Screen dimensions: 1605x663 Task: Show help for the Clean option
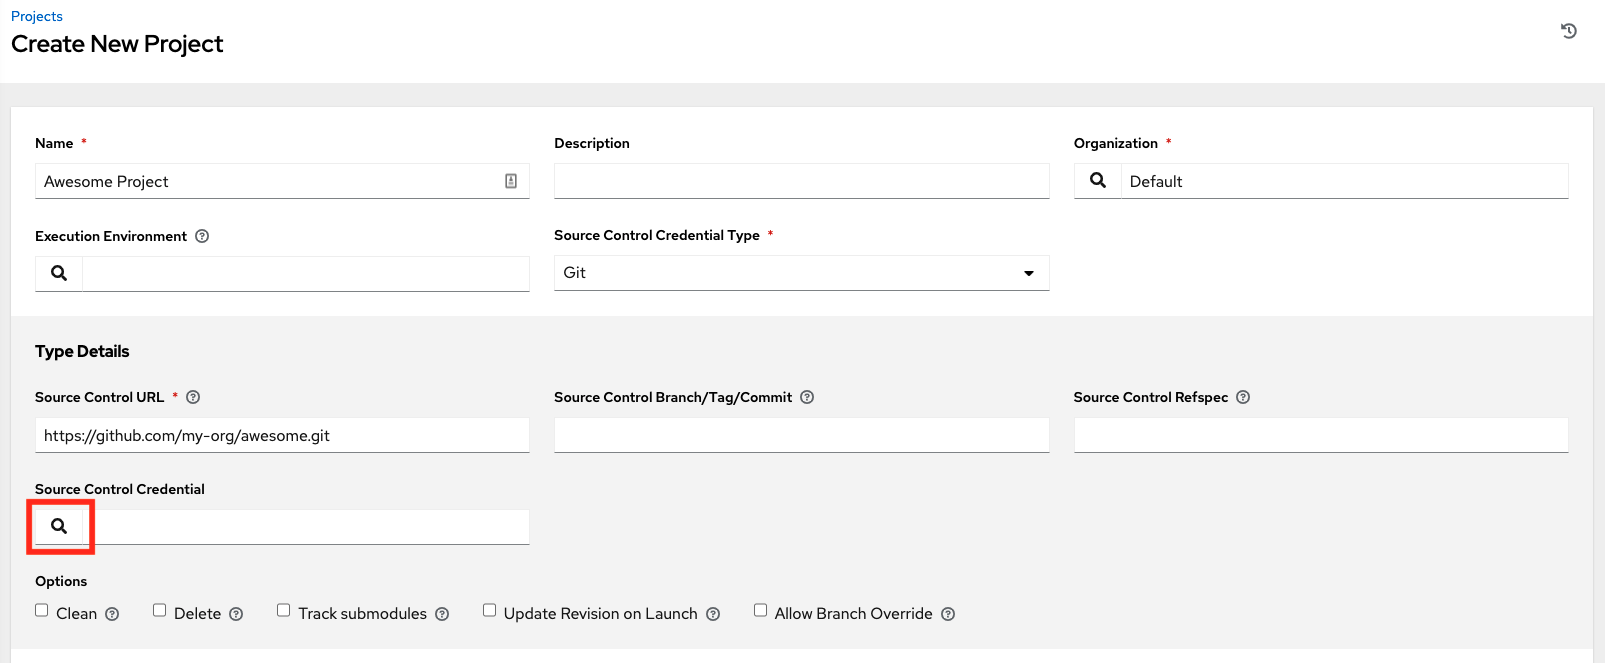pos(112,614)
